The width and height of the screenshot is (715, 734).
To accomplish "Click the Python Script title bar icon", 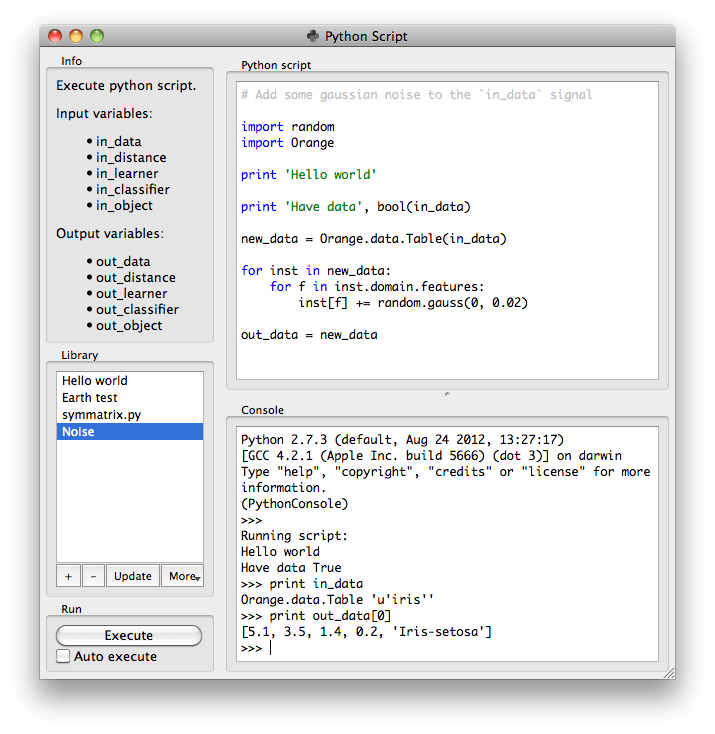I will 313,36.
